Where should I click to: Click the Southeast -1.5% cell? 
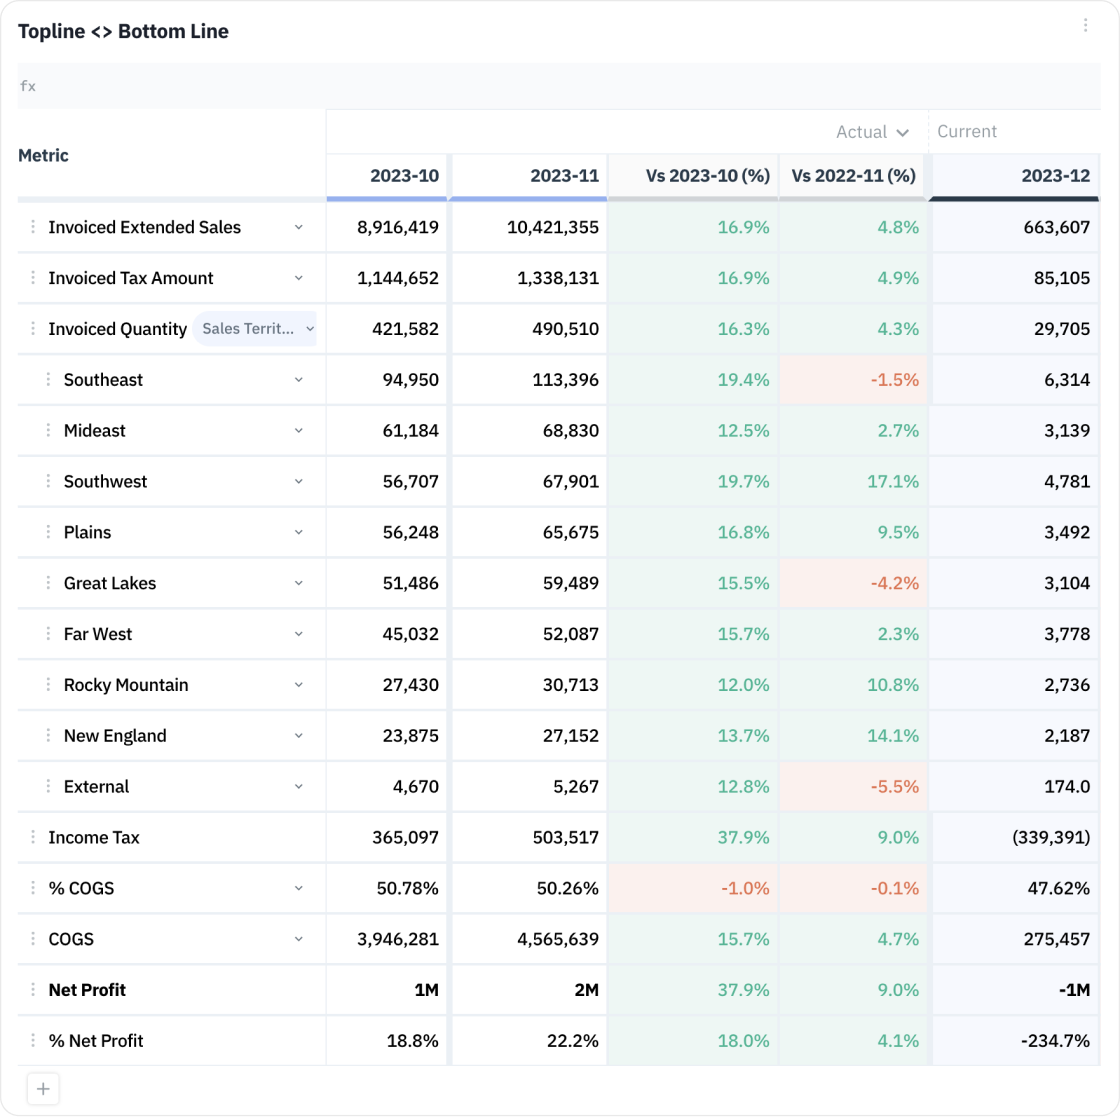pyautogui.click(x=853, y=379)
